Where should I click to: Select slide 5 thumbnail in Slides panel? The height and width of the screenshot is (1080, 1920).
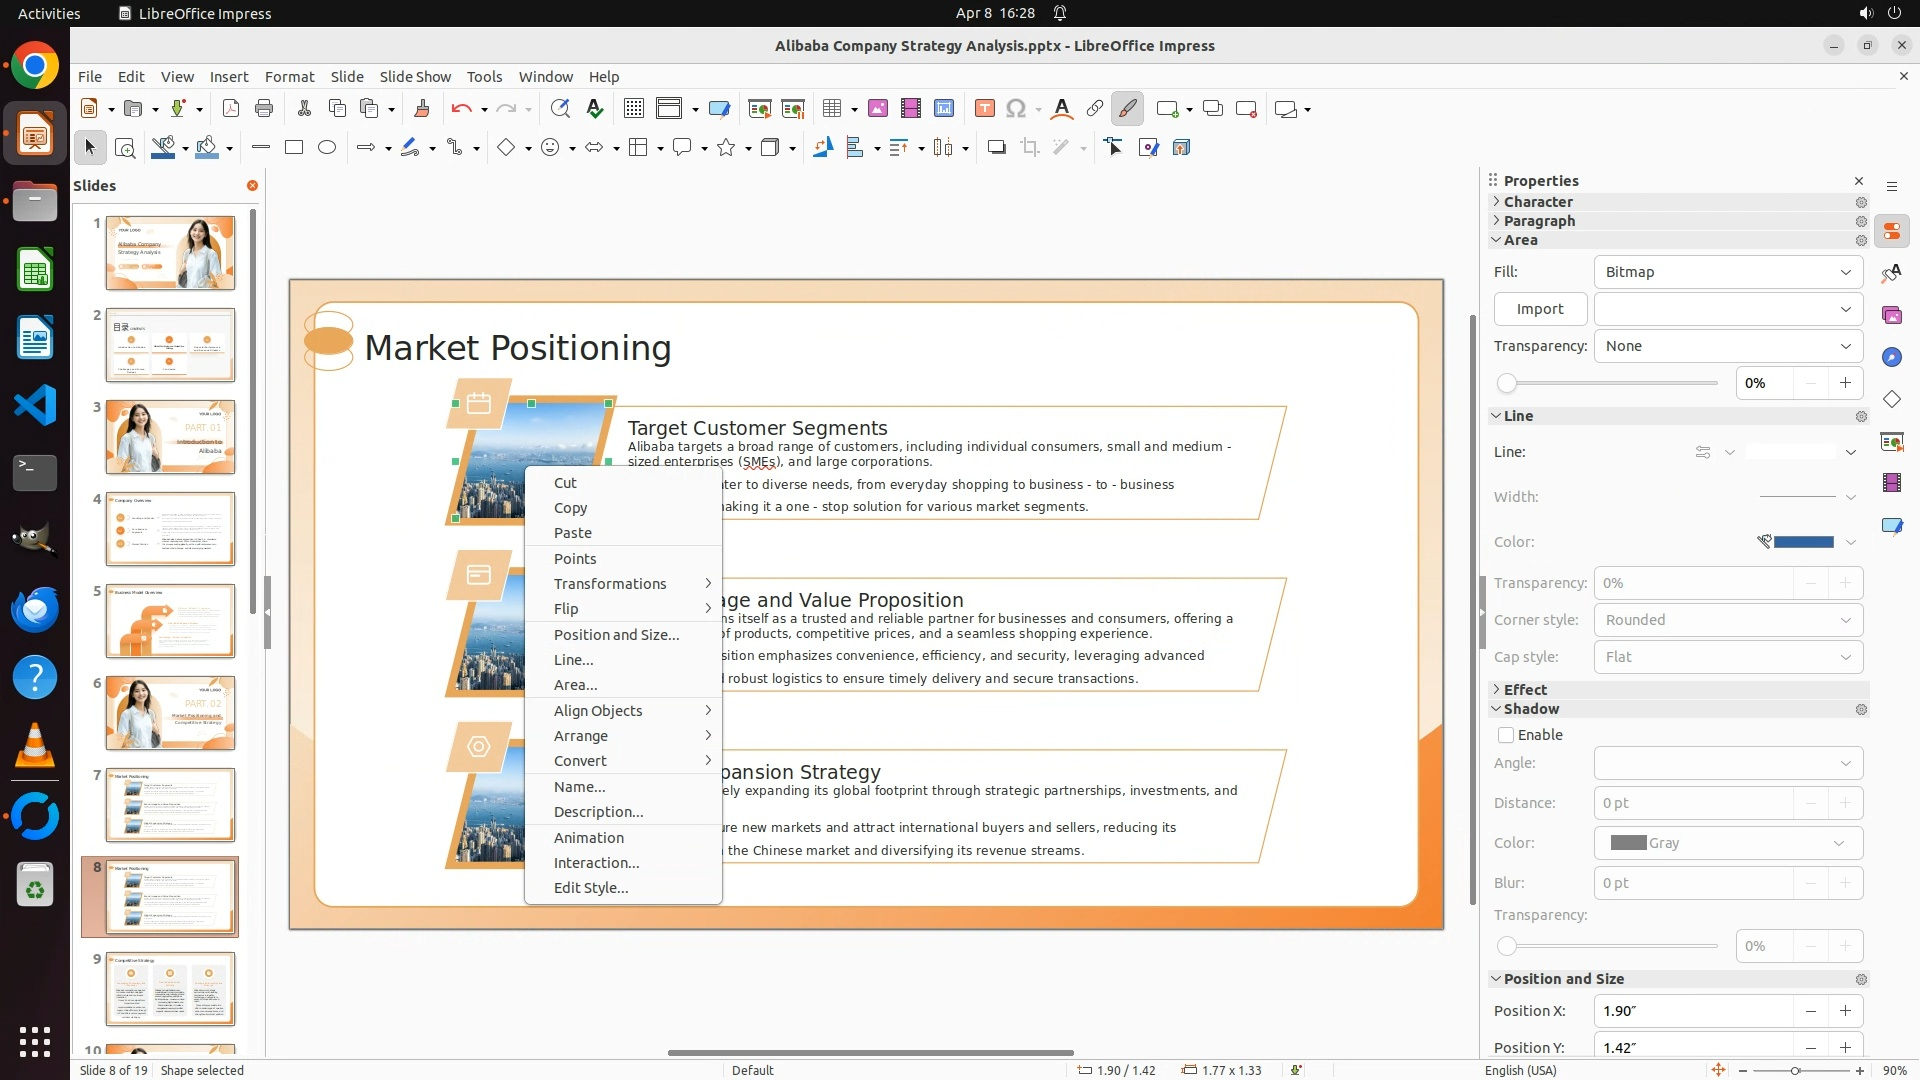pos(171,621)
